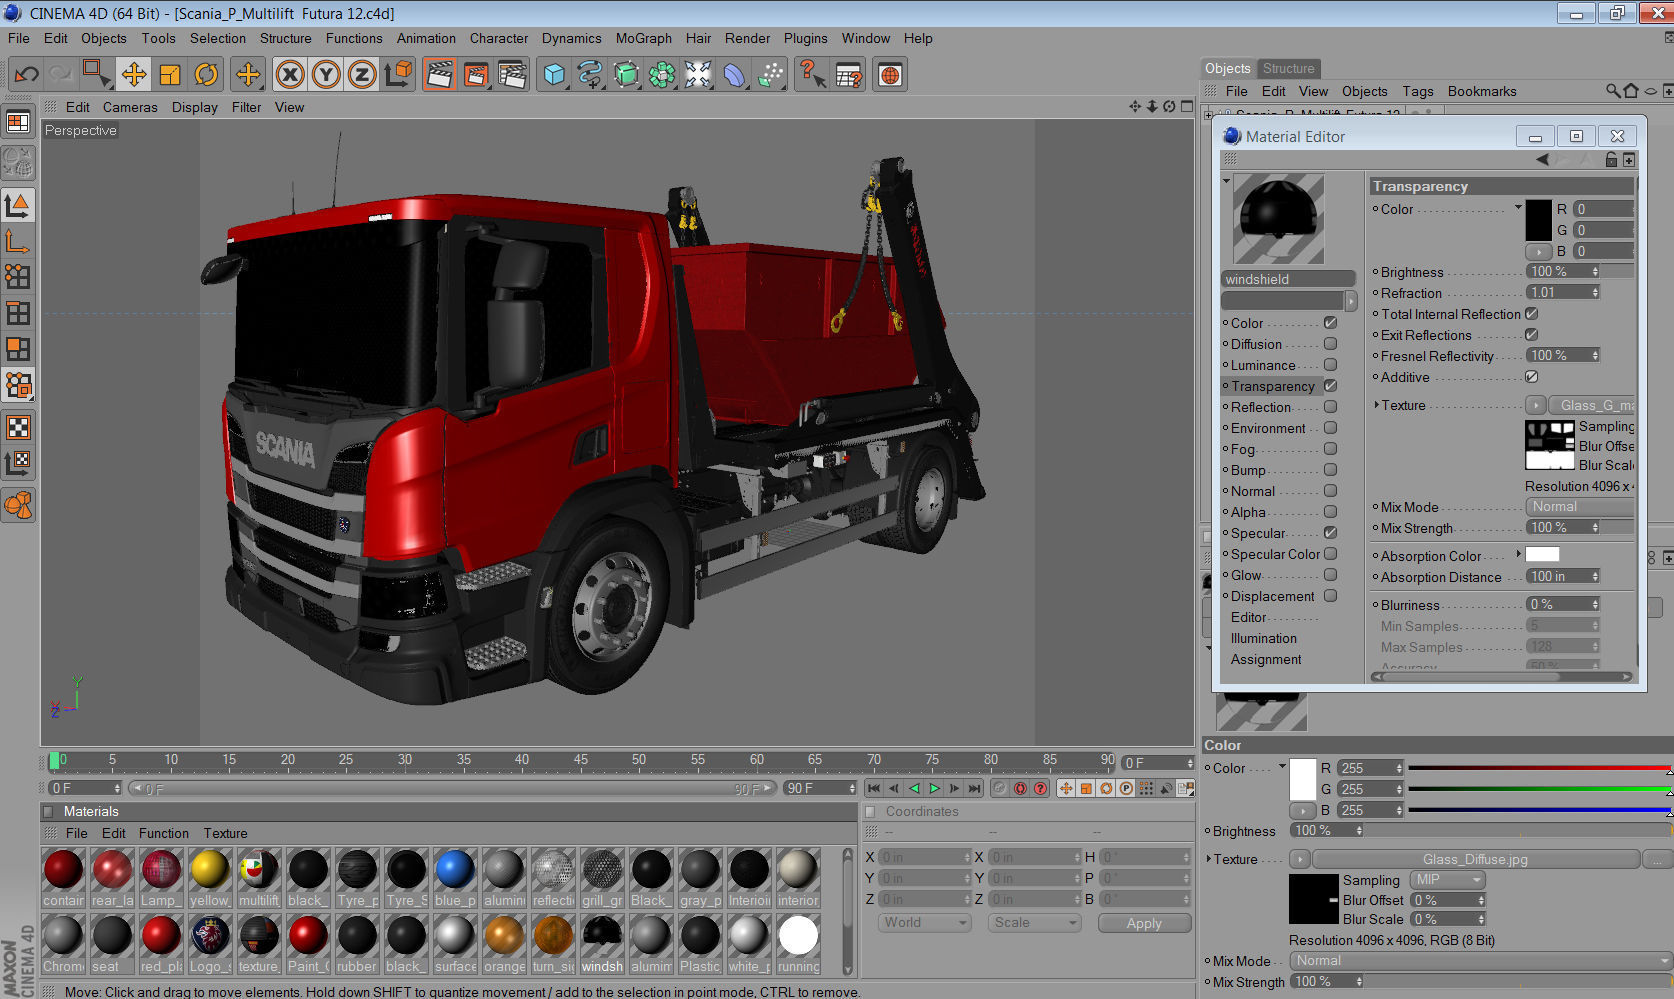Open the MoGraph menu
The height and width of the screenshot is (999, 1674).
click(x=643, y=38)
